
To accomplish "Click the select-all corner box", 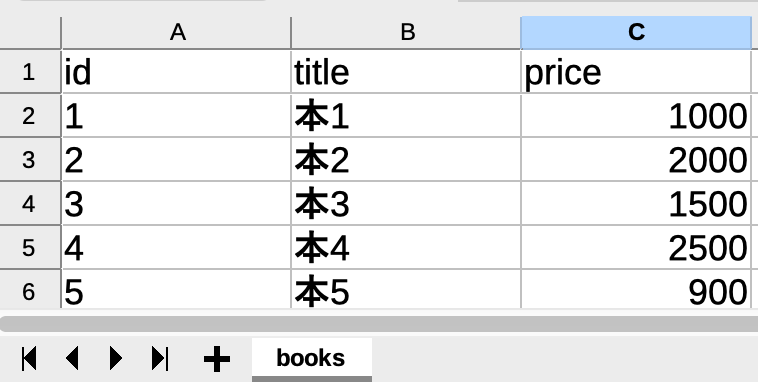I will (30, 32).
